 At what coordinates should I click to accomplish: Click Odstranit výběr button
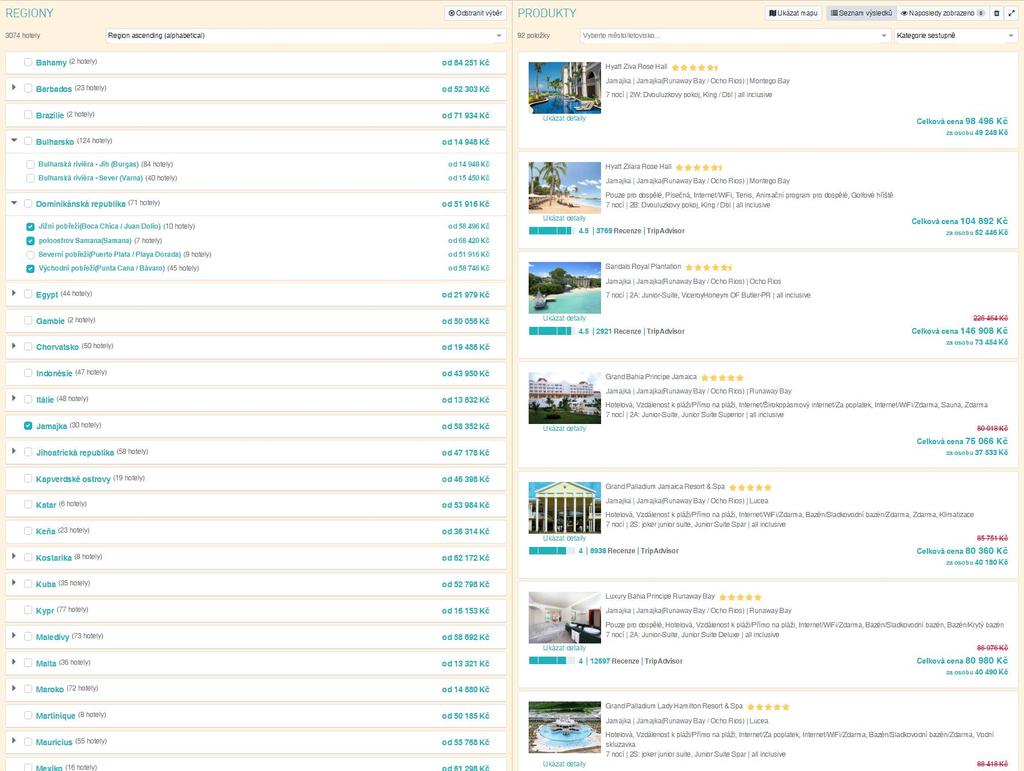pos(475,13)
